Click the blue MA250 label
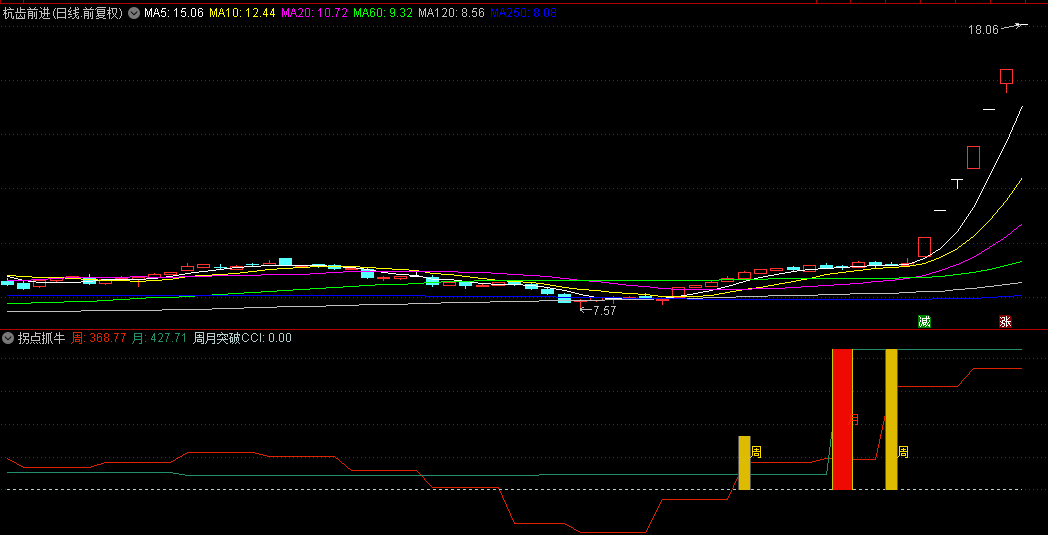The width and height of the screenshot is (1048, 535). coord(523,13)
